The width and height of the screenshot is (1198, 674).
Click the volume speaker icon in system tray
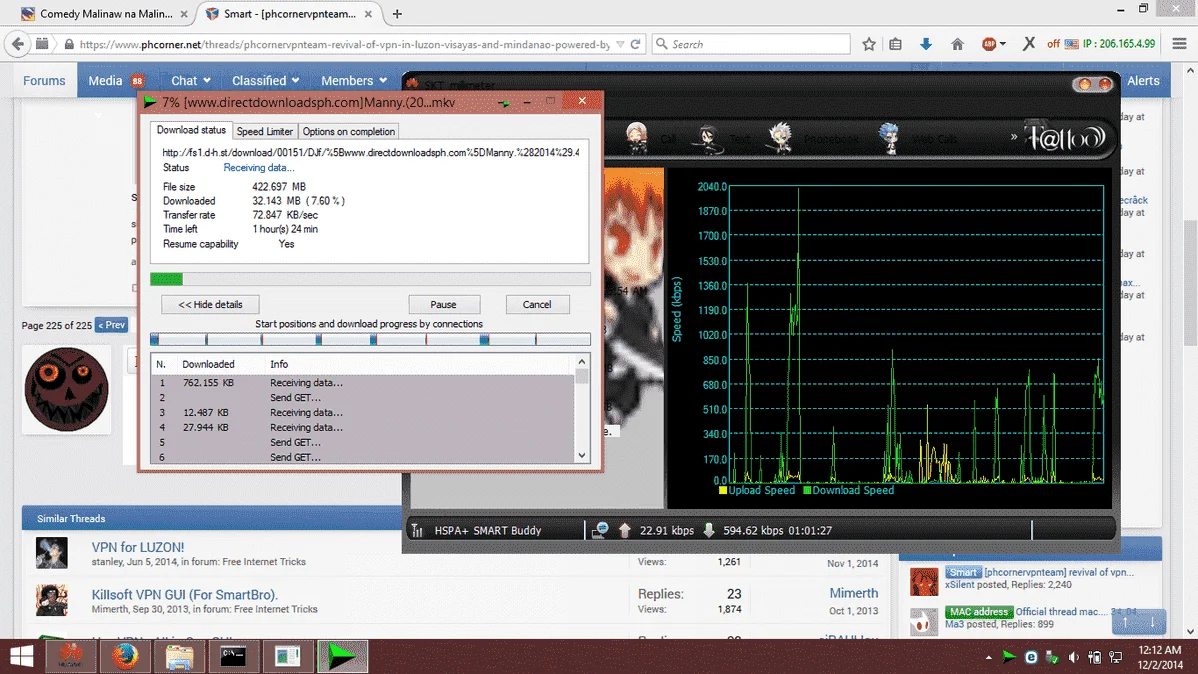[x=1073, y=657]
